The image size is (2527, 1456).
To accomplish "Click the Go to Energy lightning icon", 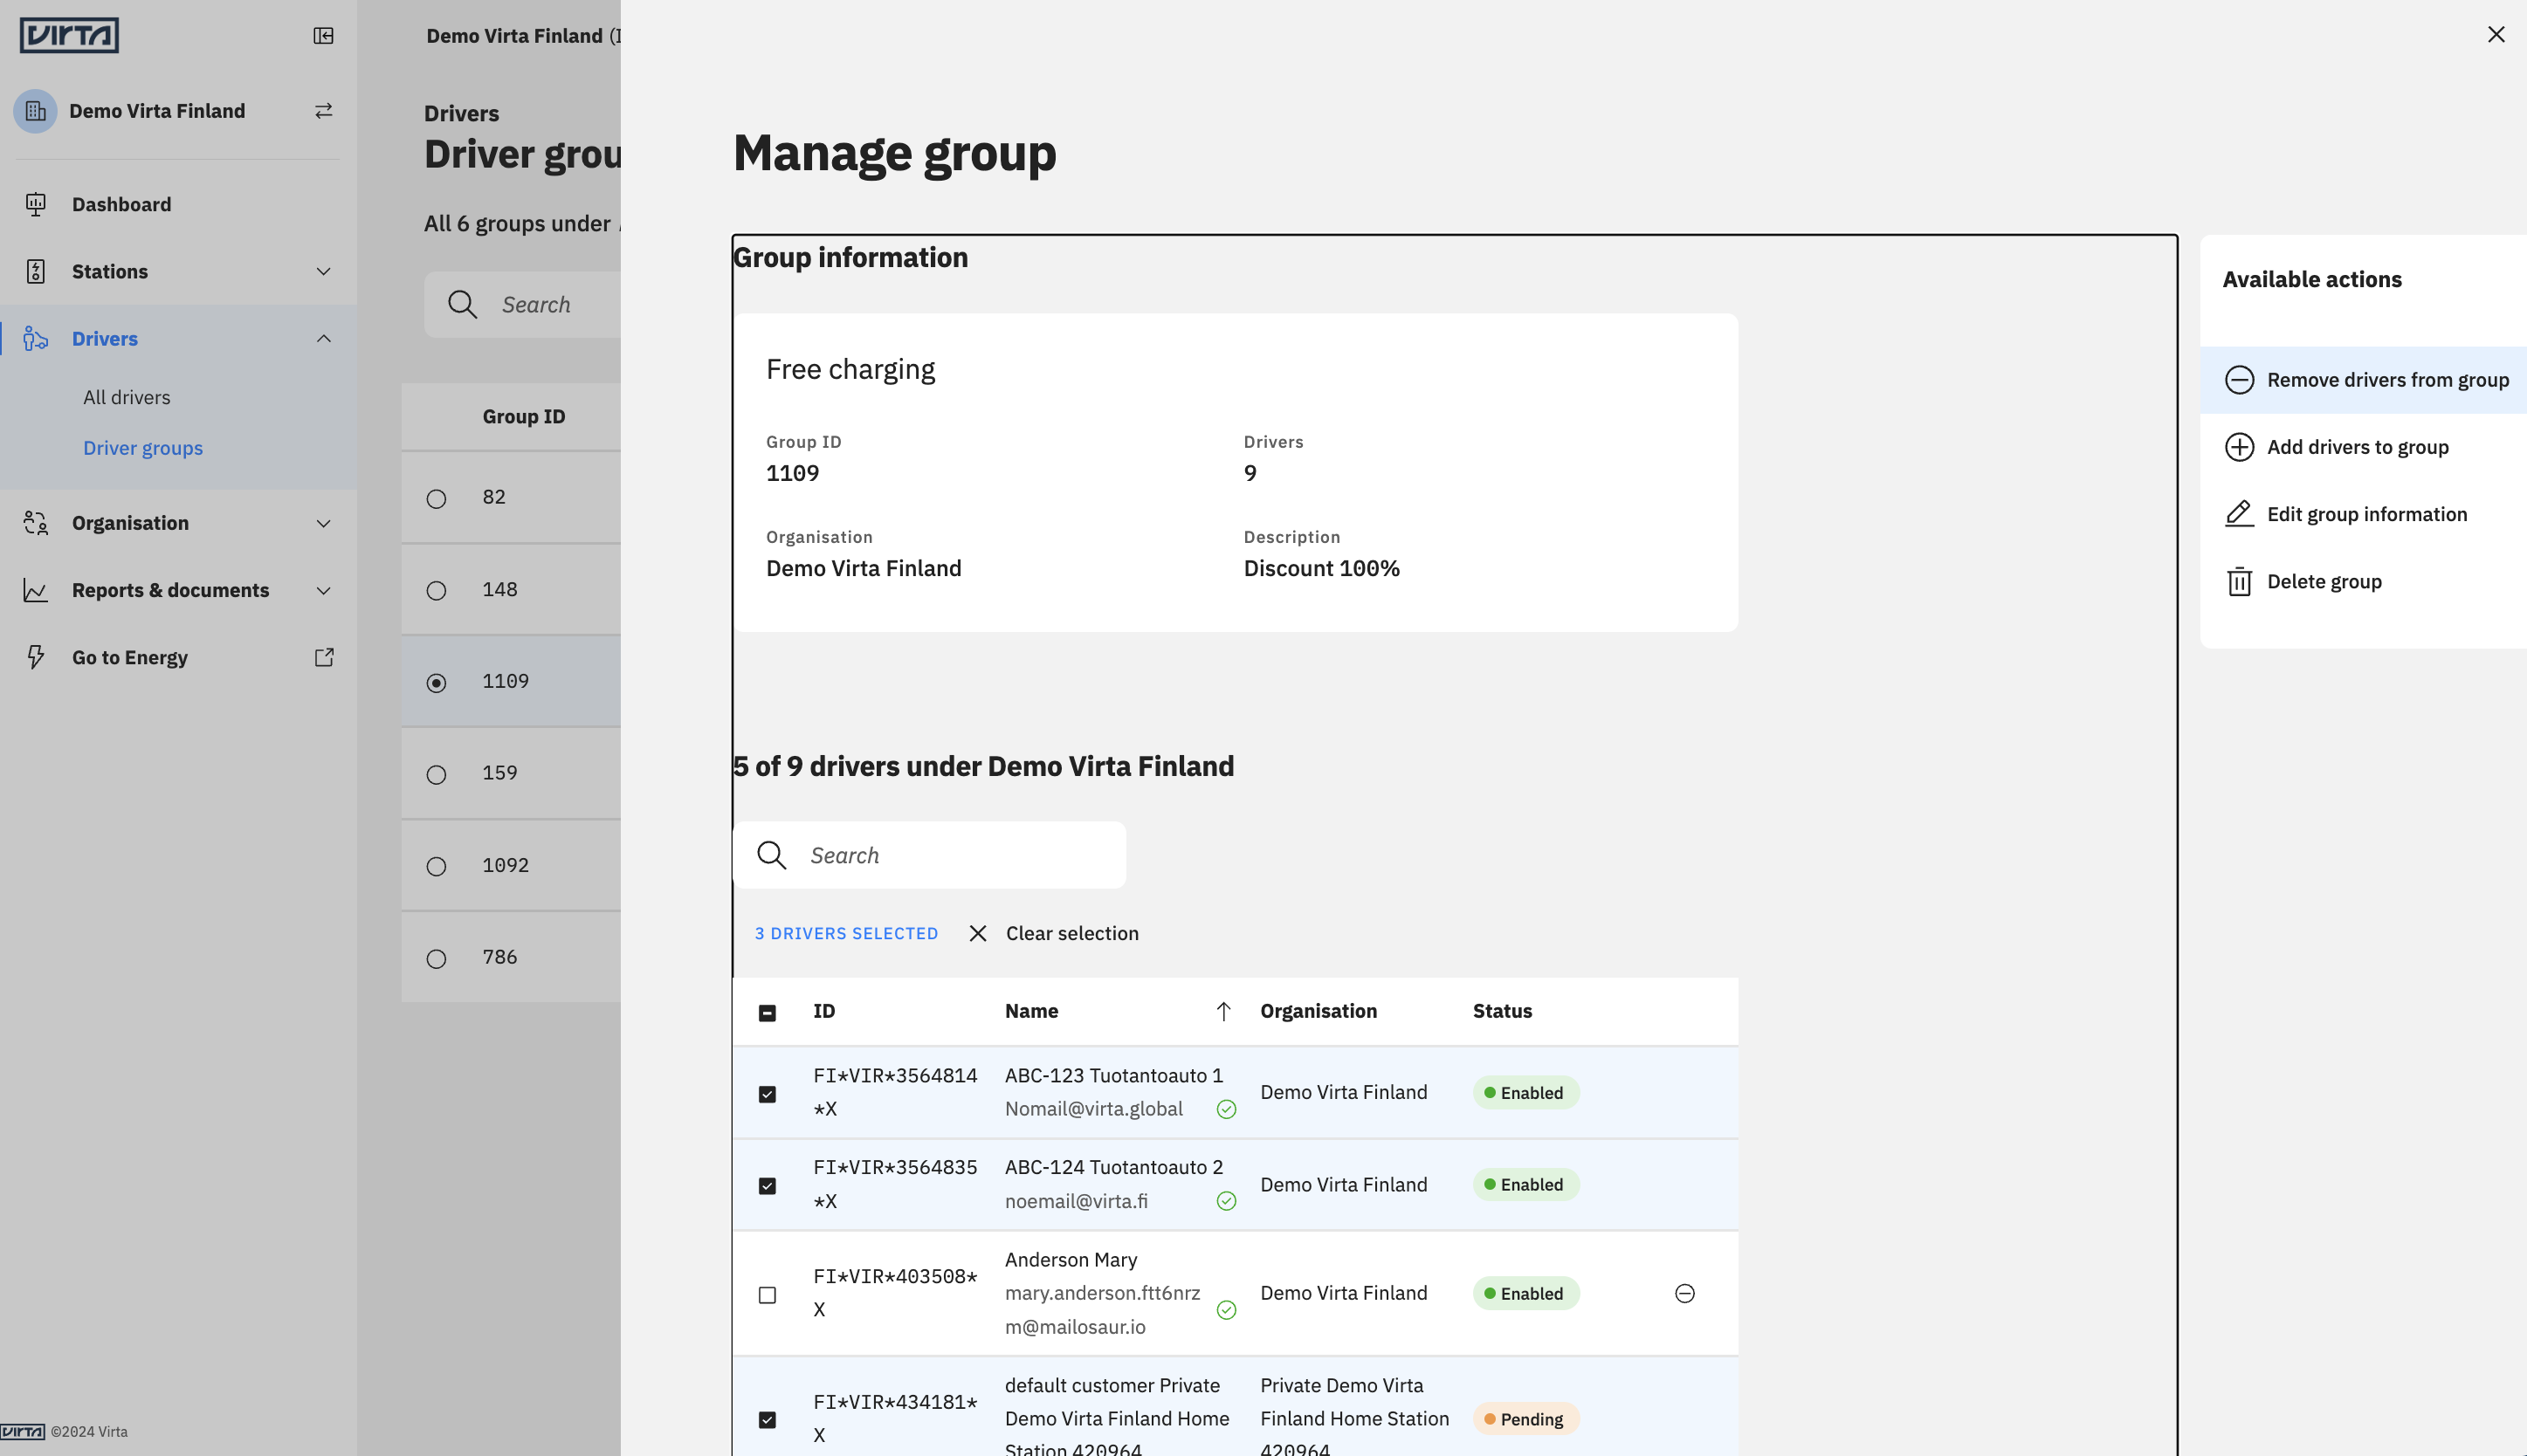I will pos(36,657).
